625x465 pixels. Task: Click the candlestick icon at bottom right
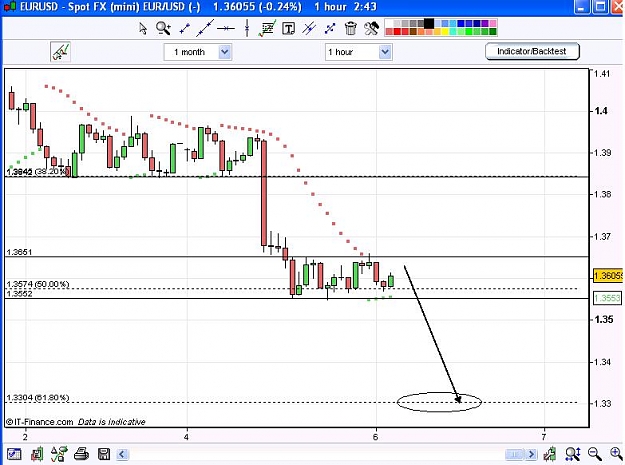click(550, 453)
